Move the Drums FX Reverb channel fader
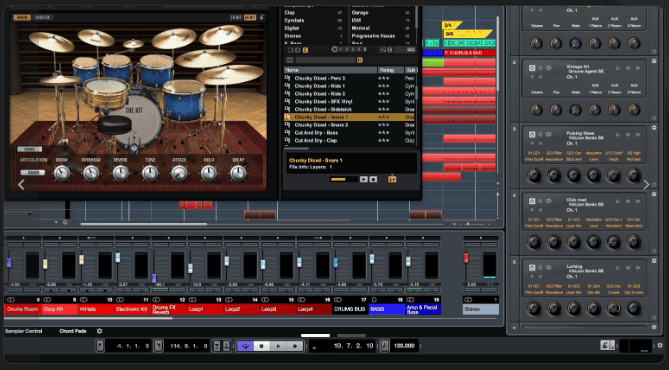This screenshot has width=669, height=370. 154,278
